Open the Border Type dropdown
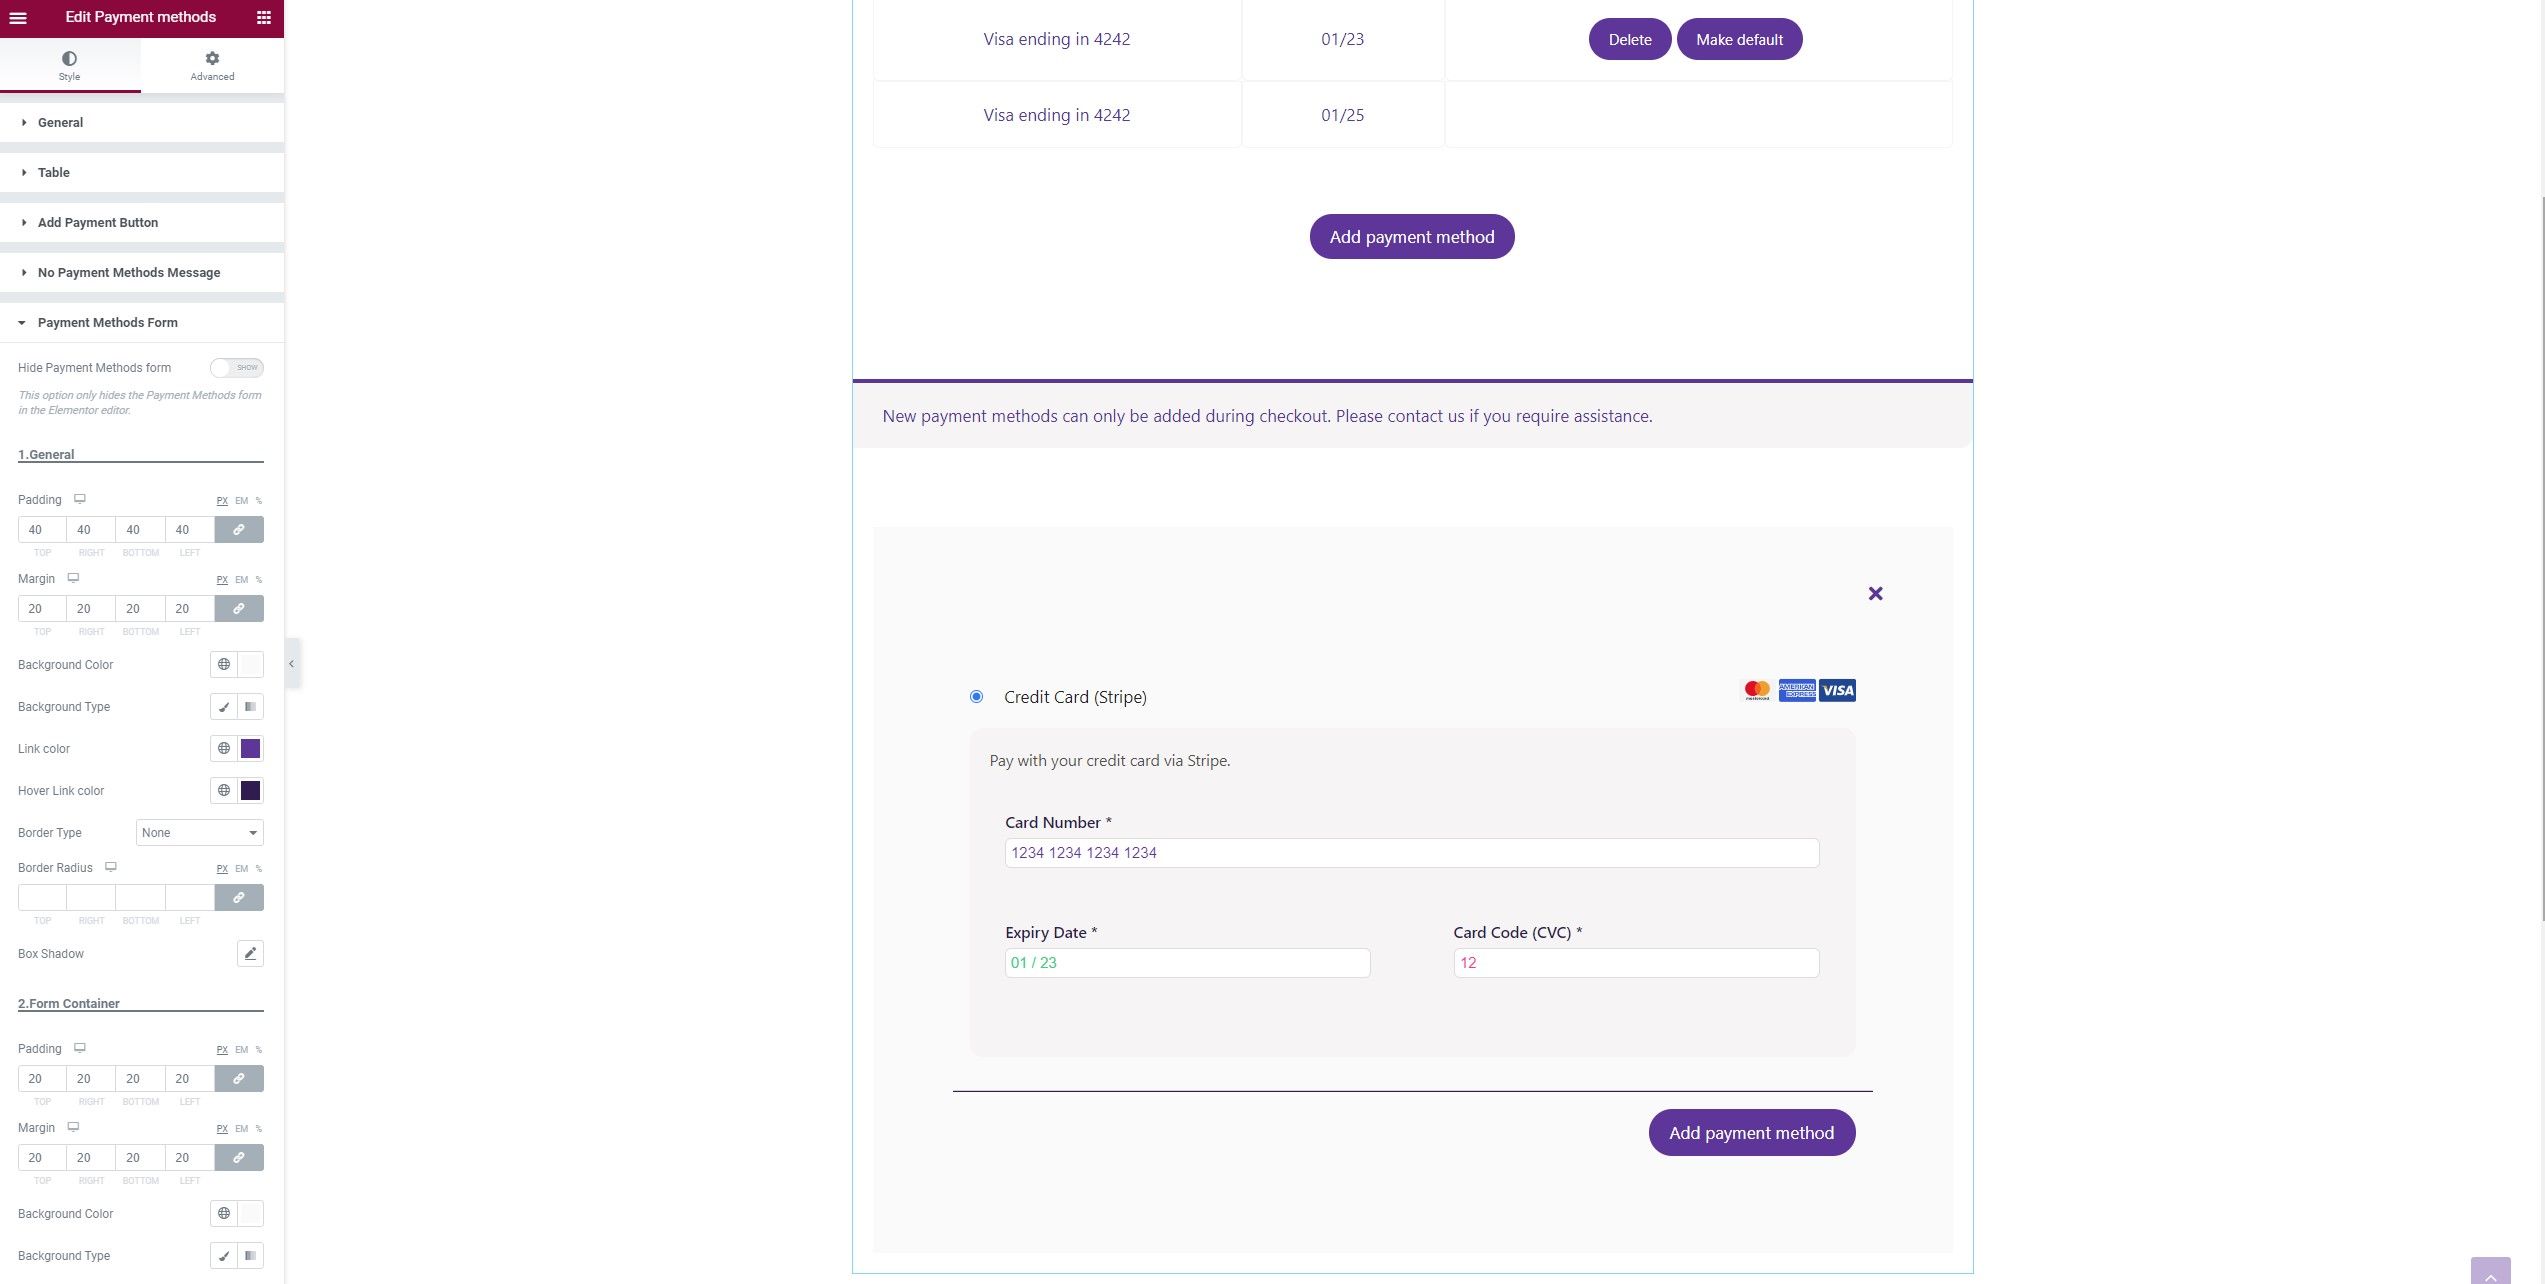Screen dimensions: 2545x1284 tap(200, 832)
